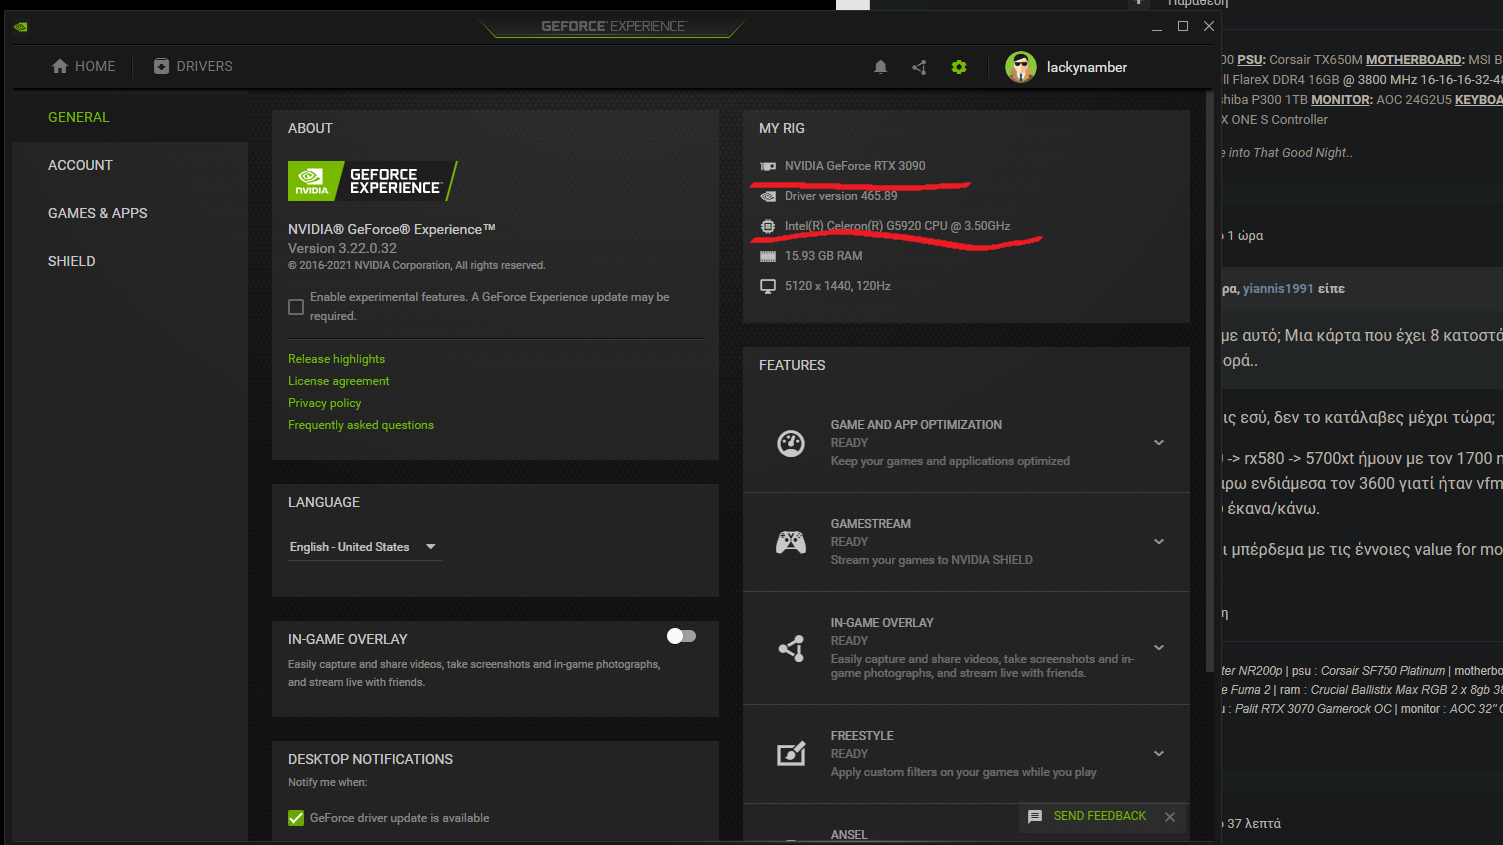Click yiannis1991 username in forum window
This screenshot has height=845, width=1503.
tap(1278, 289)
